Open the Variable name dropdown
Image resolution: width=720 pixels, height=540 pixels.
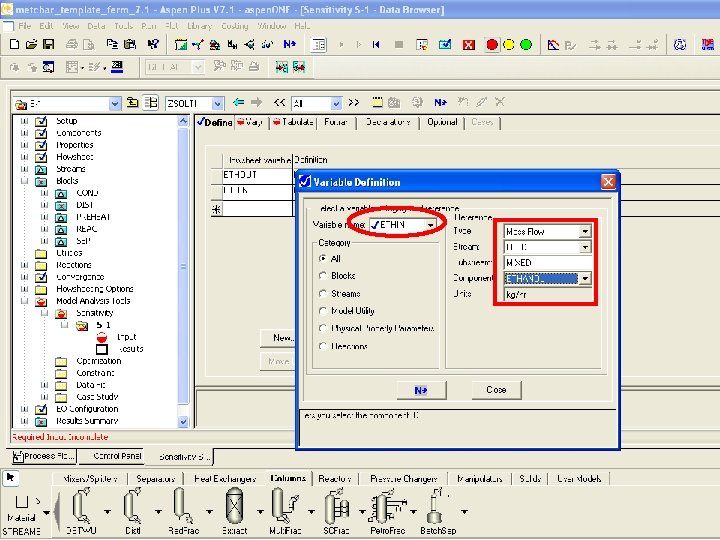[430, 225]
